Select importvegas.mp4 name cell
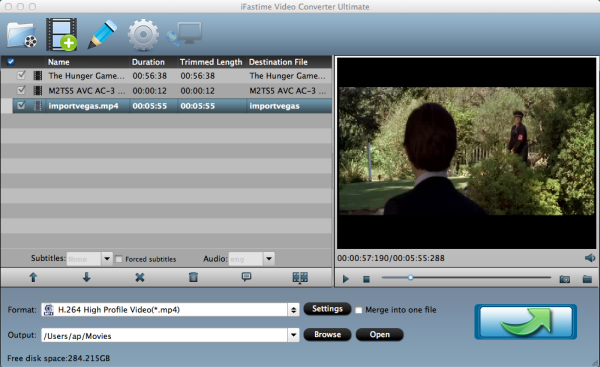The image size is (600, 367). click(83, 106)
